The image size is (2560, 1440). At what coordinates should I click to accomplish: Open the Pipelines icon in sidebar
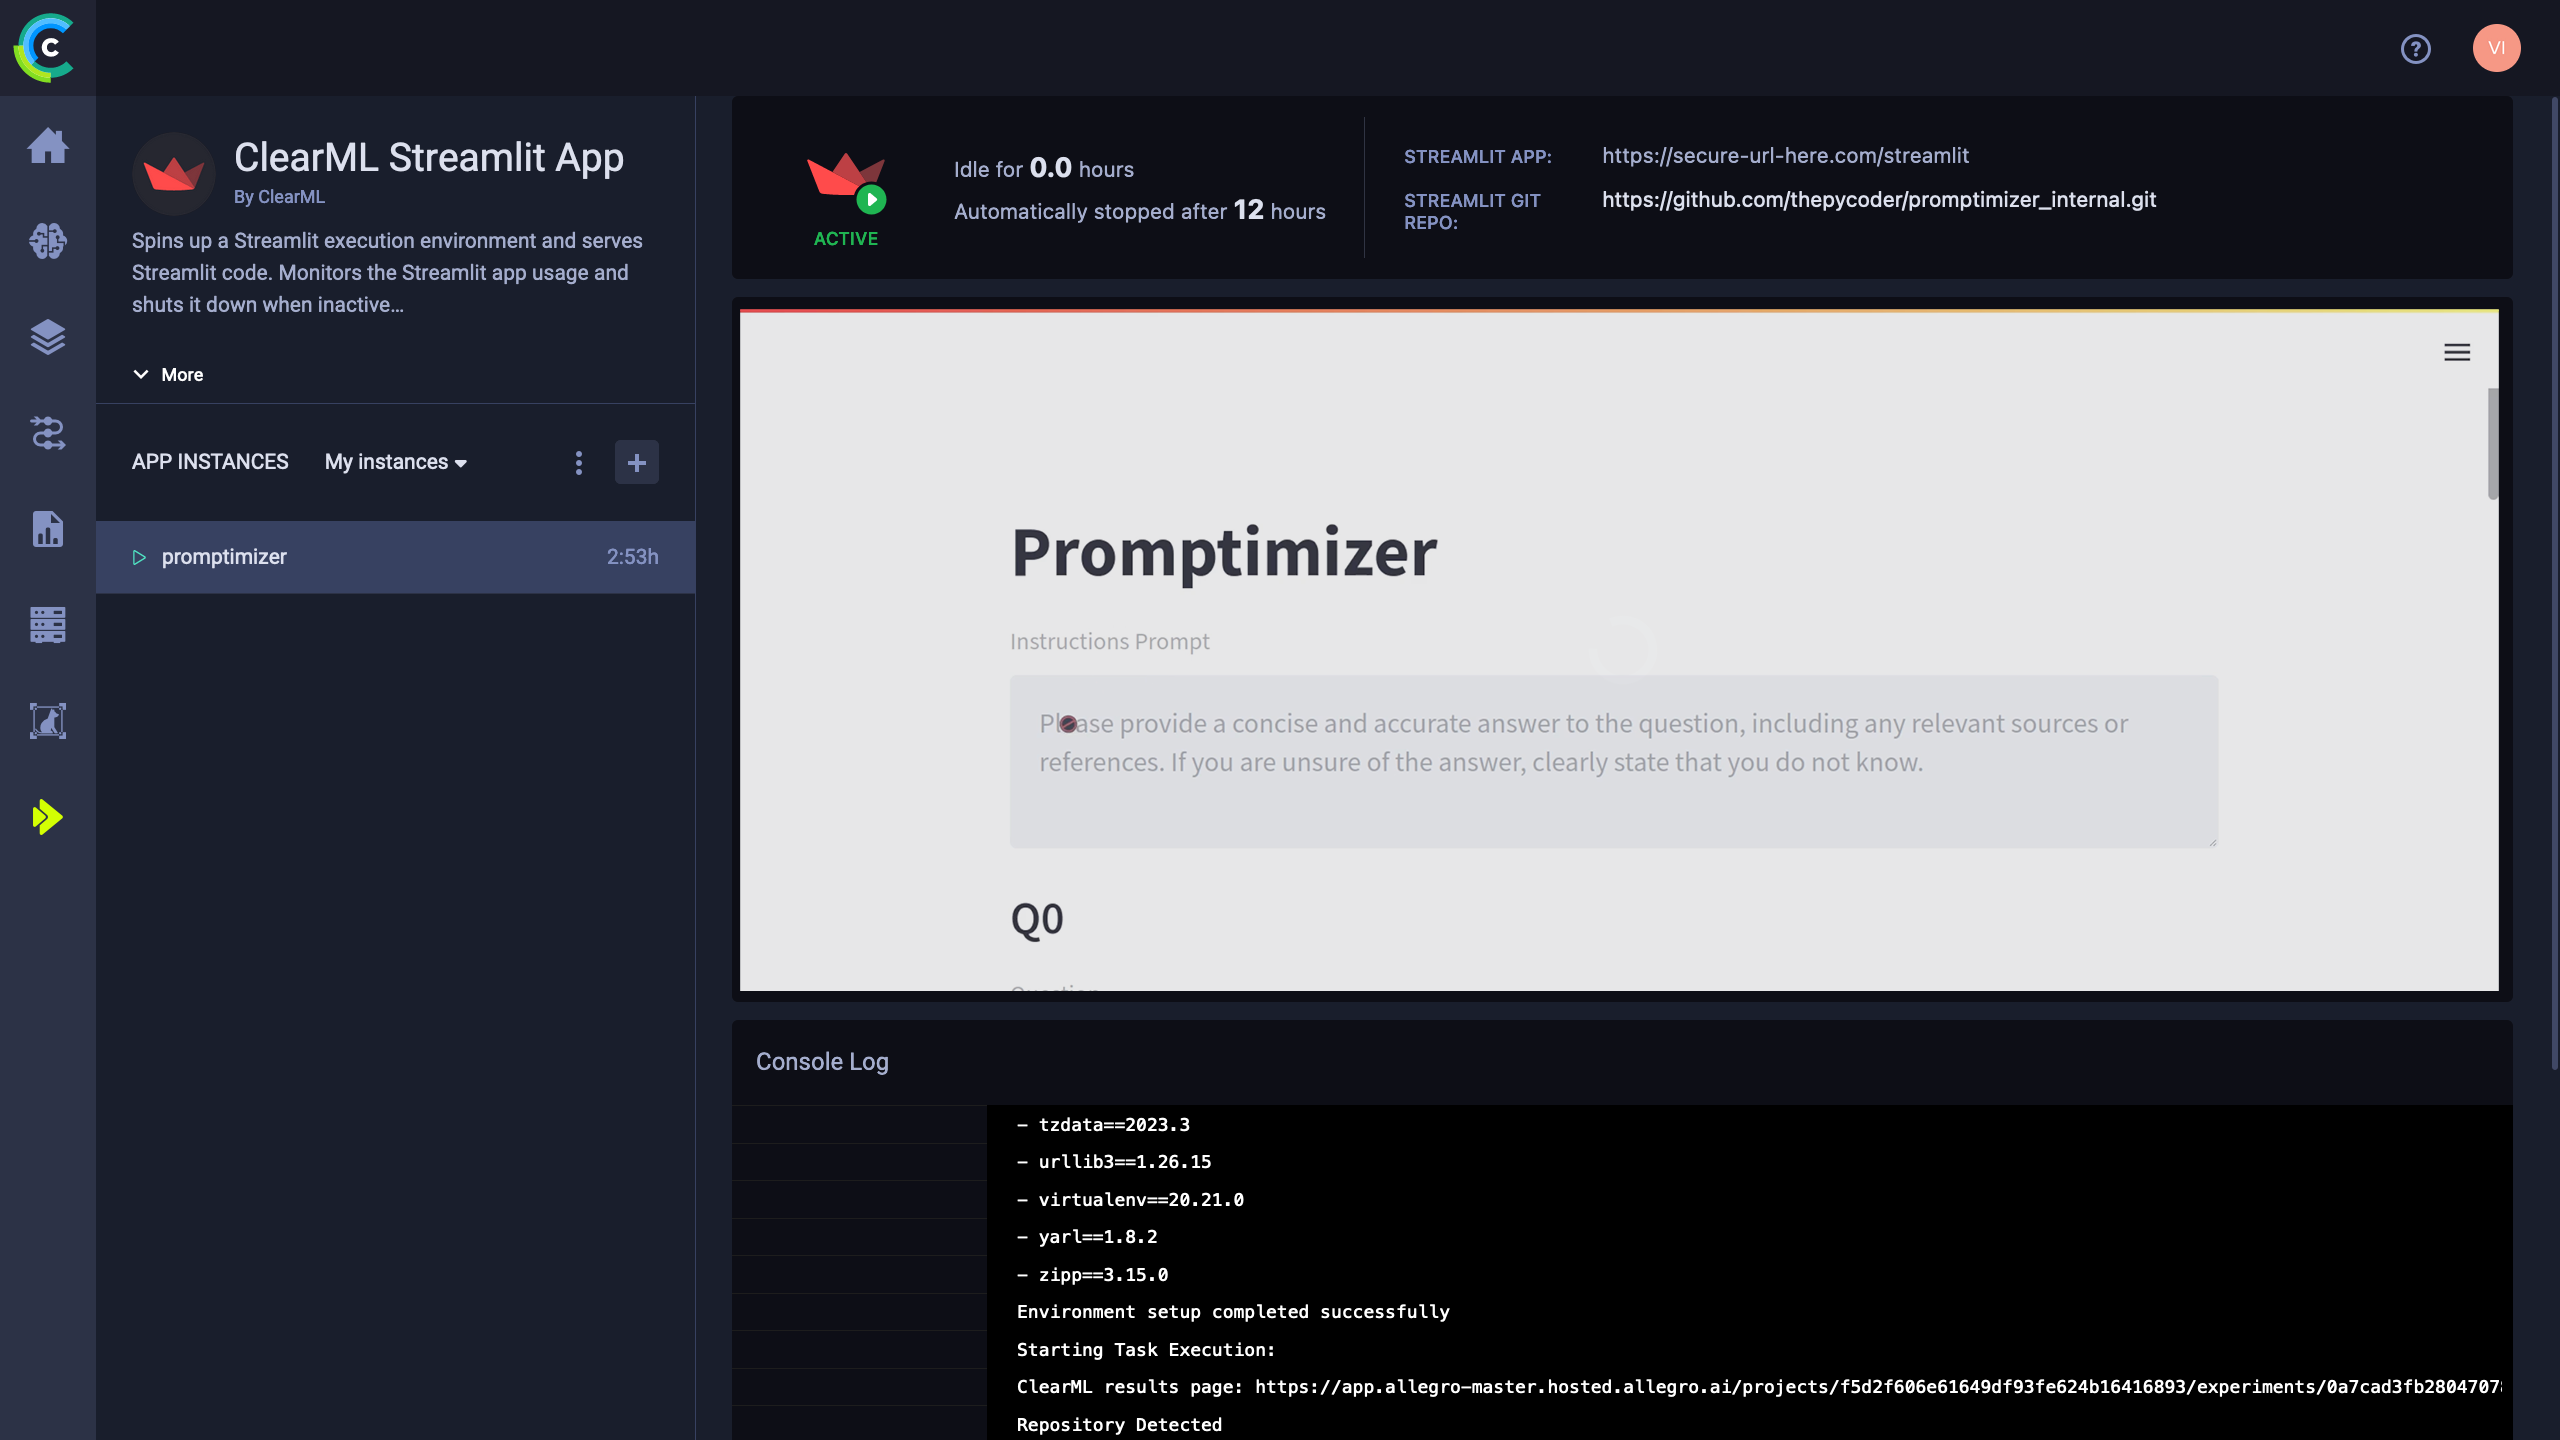tap(48, 433)
